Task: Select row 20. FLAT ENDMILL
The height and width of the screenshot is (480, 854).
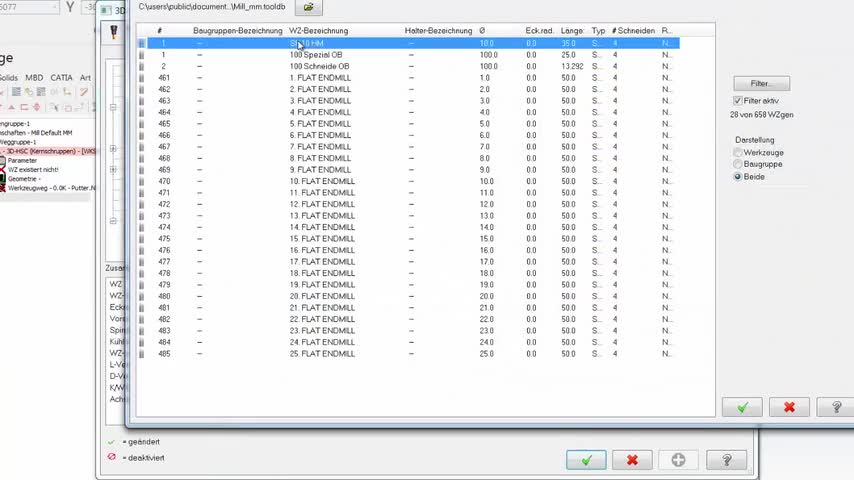Action: tap(408, 296)
